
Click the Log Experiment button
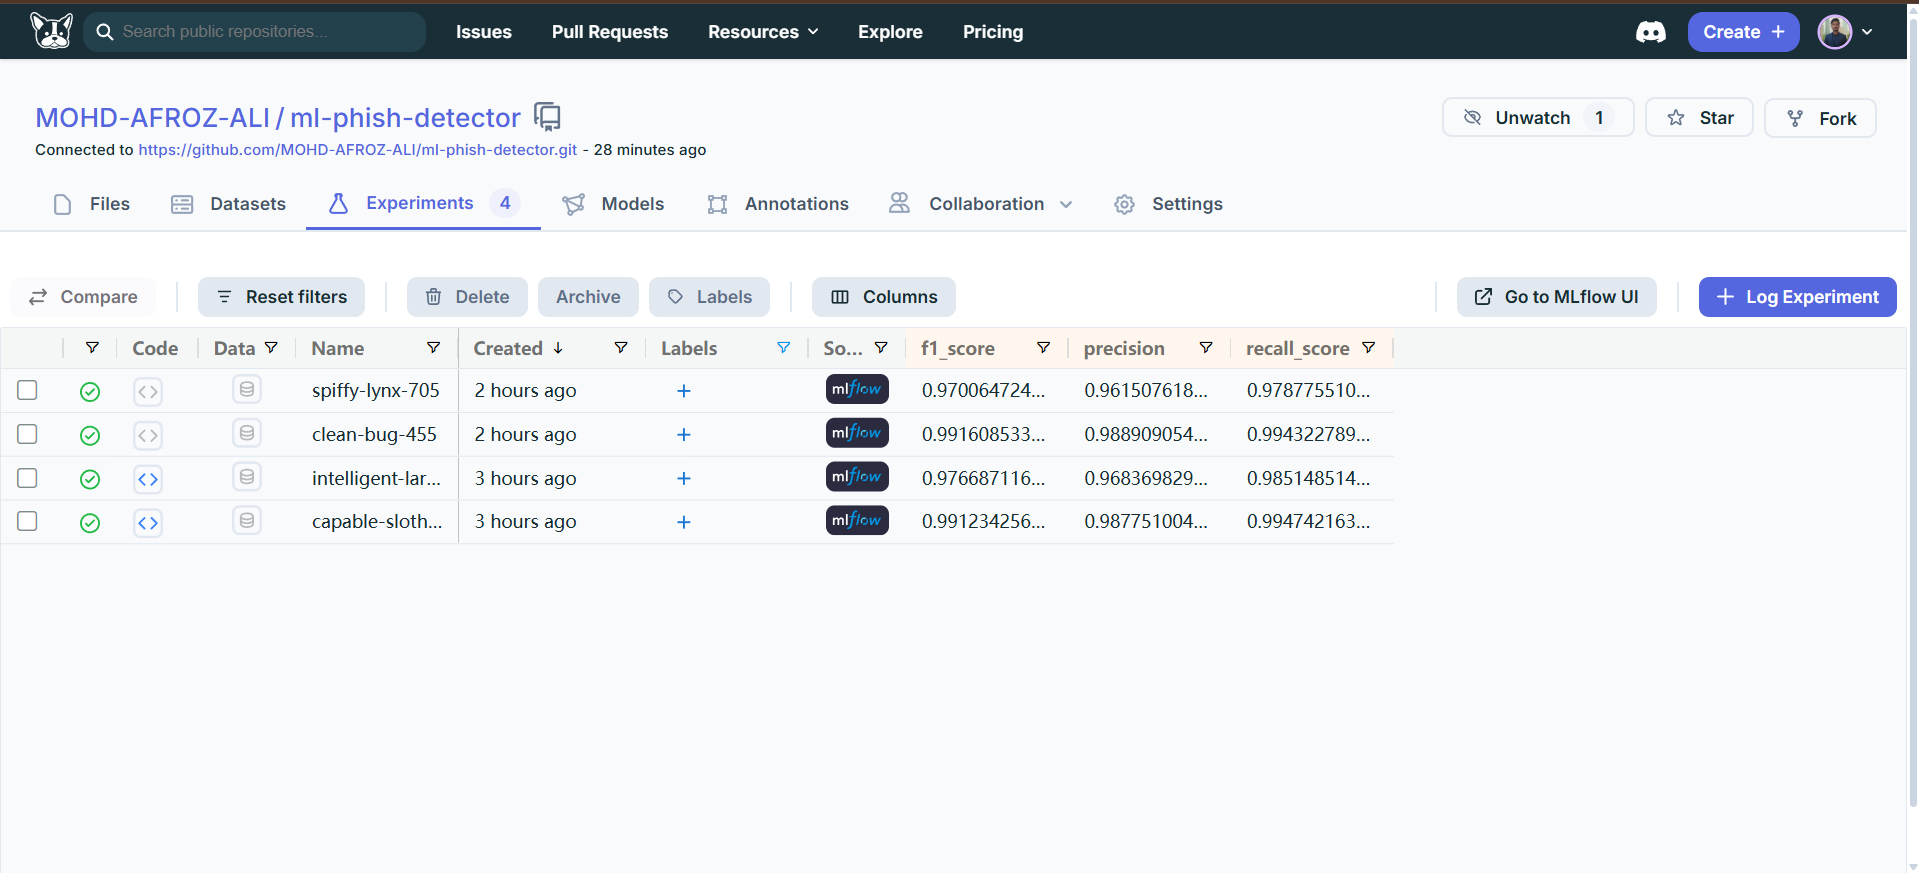pyautogui.click(x=1797, y=297)
